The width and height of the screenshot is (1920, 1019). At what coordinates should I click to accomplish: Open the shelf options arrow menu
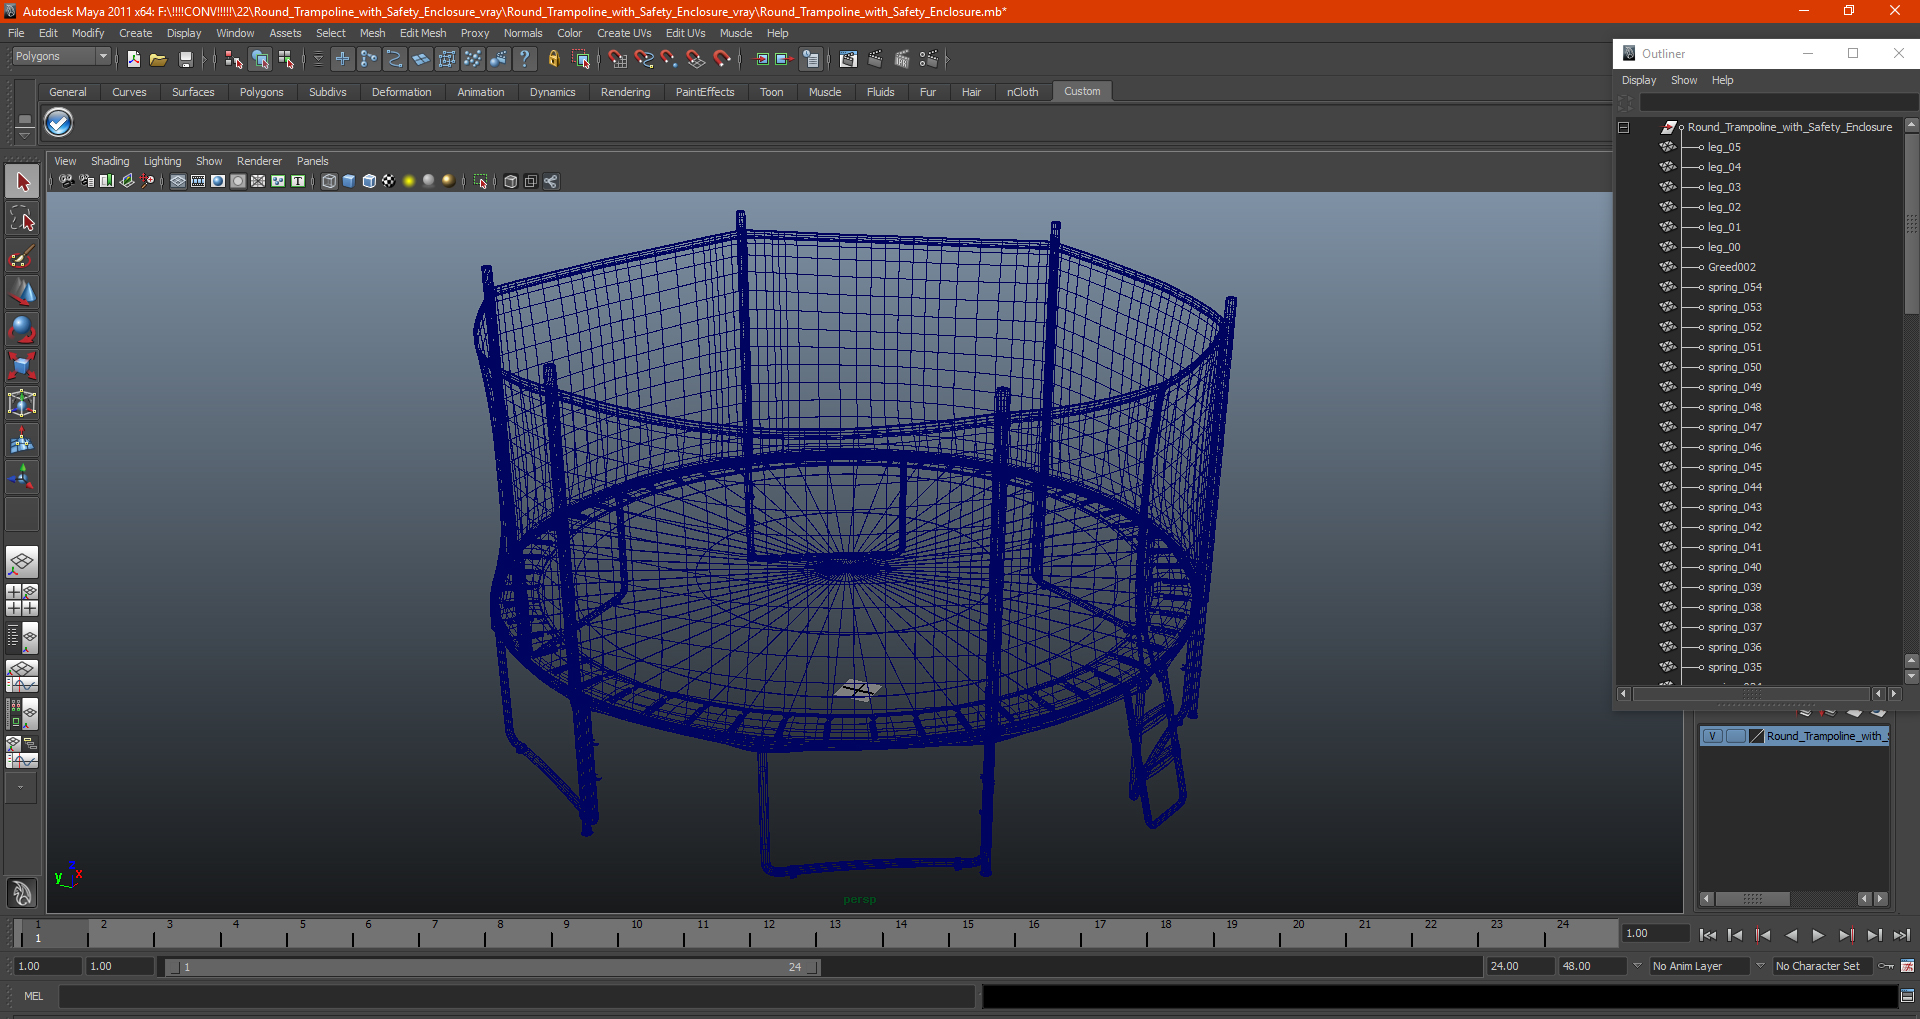[x=24, y=134]
